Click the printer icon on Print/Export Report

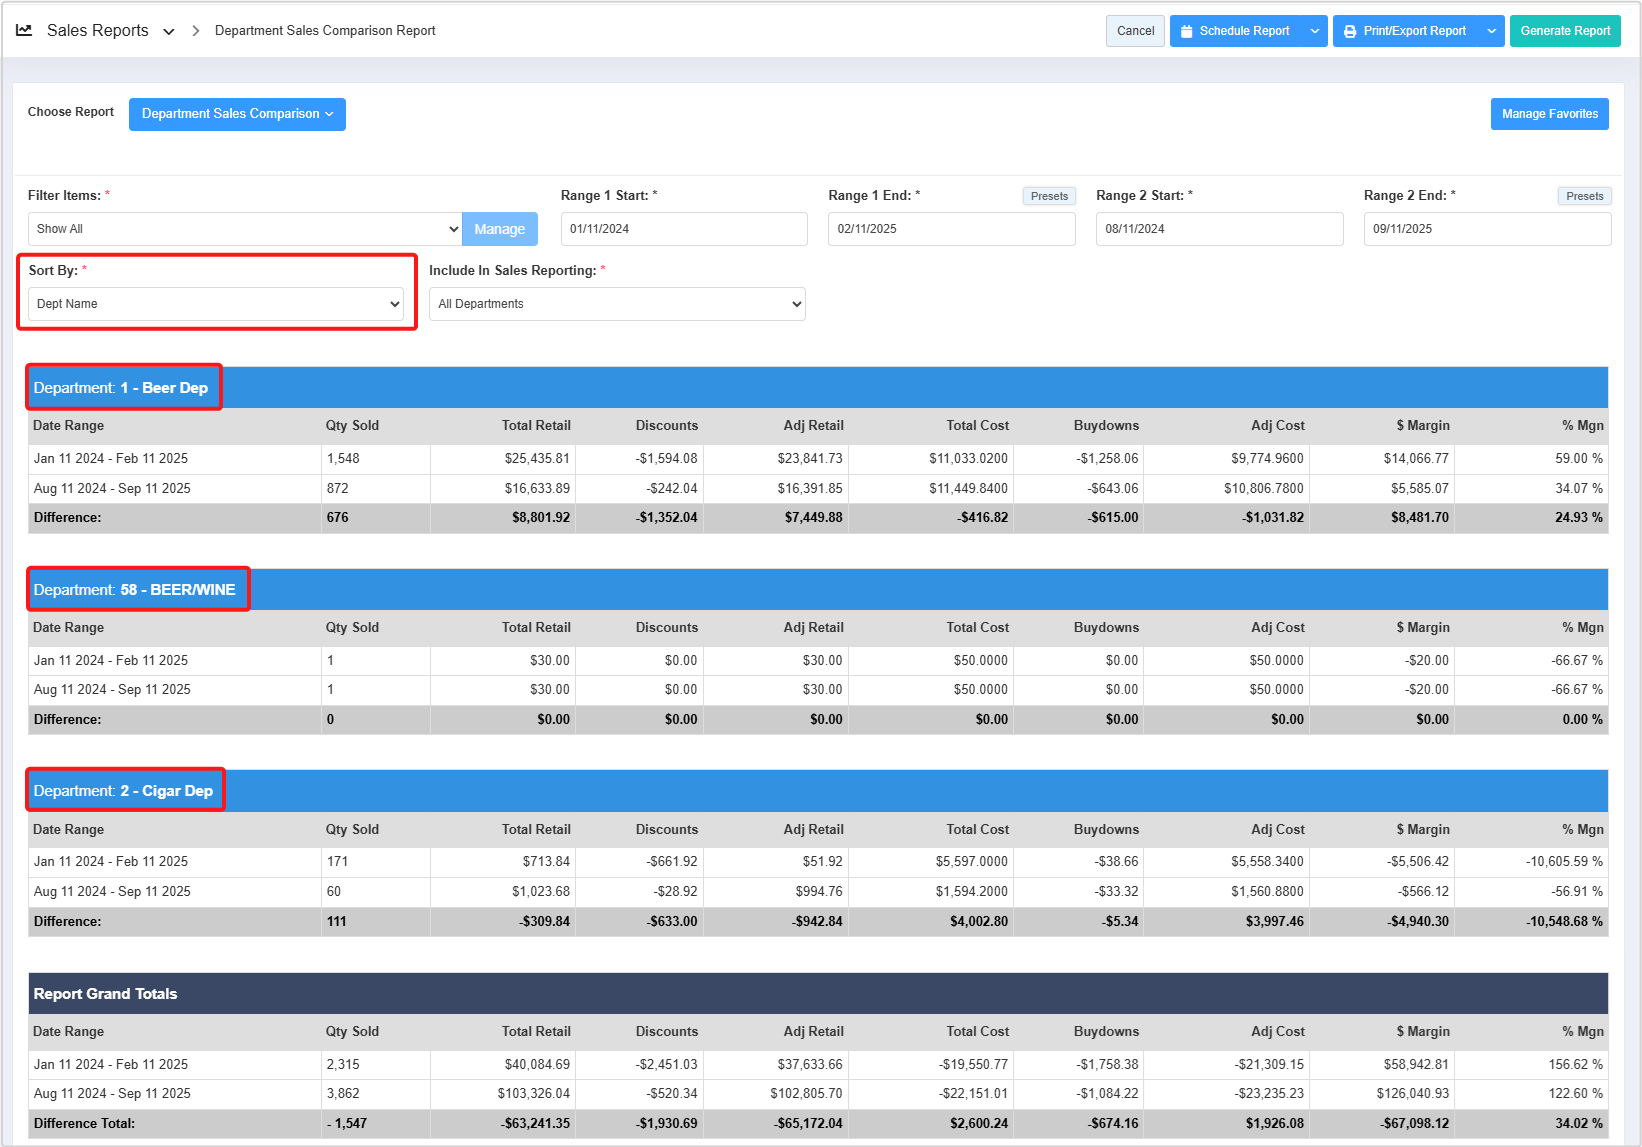(1350, 31)
